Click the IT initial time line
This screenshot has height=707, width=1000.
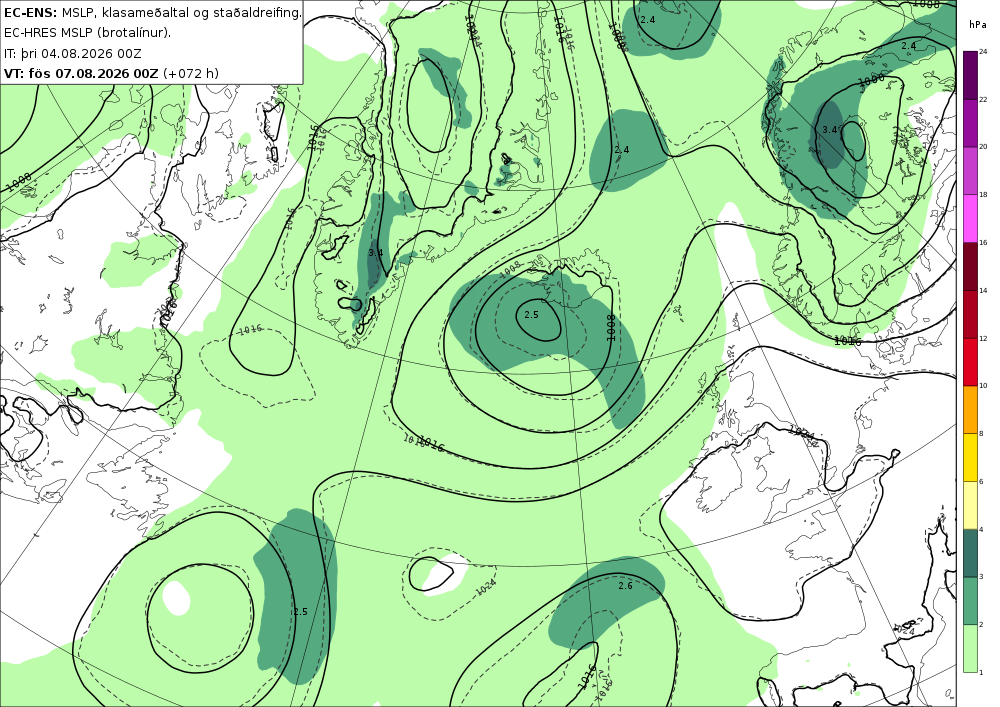pos(73,54)
